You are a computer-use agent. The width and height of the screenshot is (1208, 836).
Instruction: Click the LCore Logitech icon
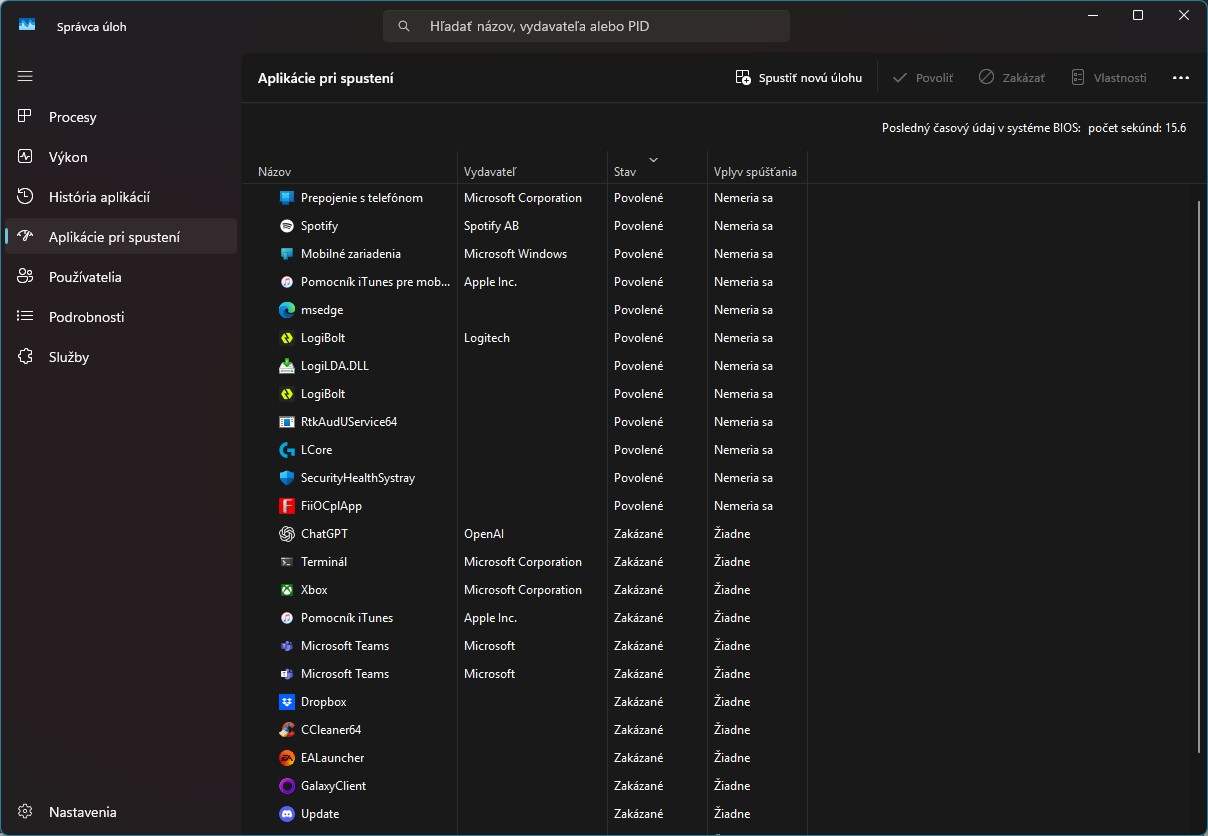(287, 450)
